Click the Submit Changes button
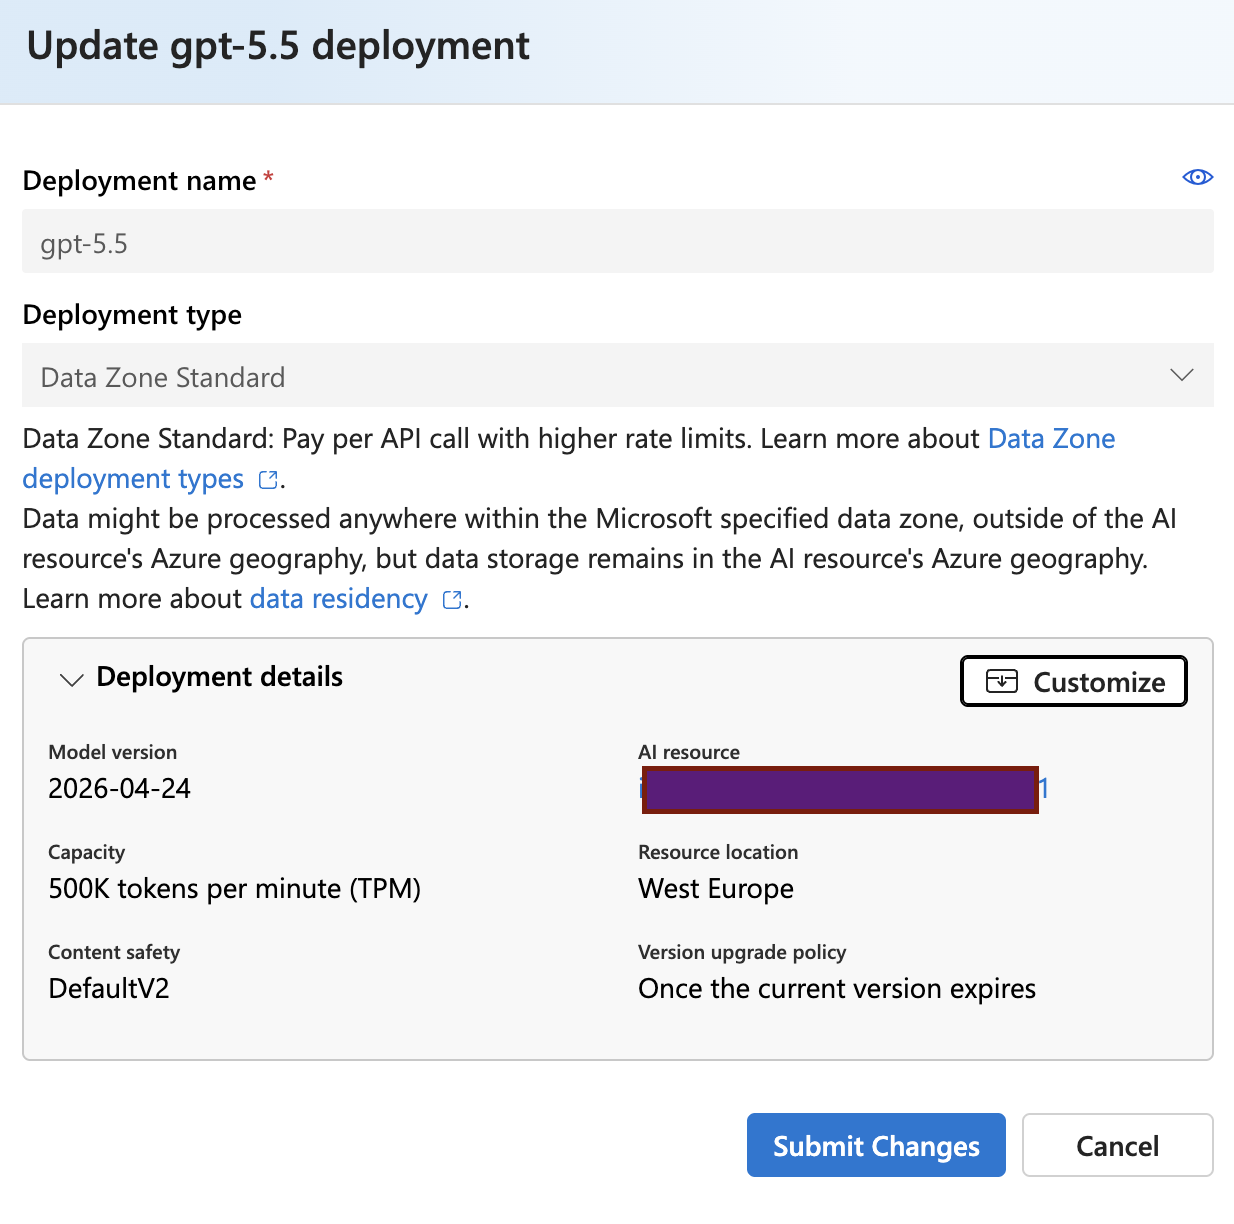This screenshot has width=1234, height=1224. pyautogui.click(x=876, y=1145)
